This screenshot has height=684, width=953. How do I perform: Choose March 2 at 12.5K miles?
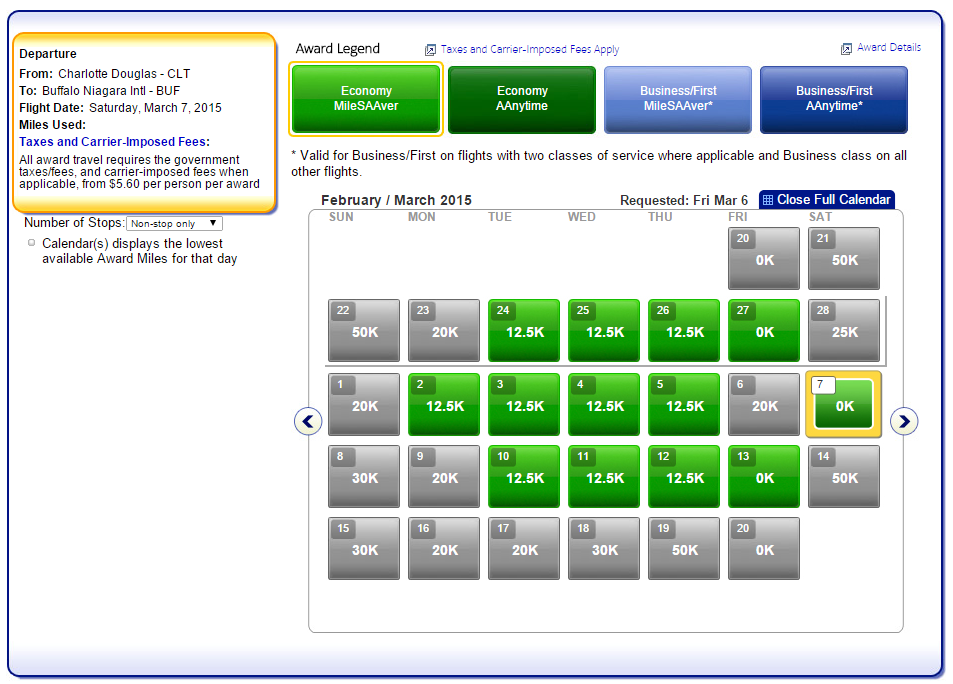(444, 404)
